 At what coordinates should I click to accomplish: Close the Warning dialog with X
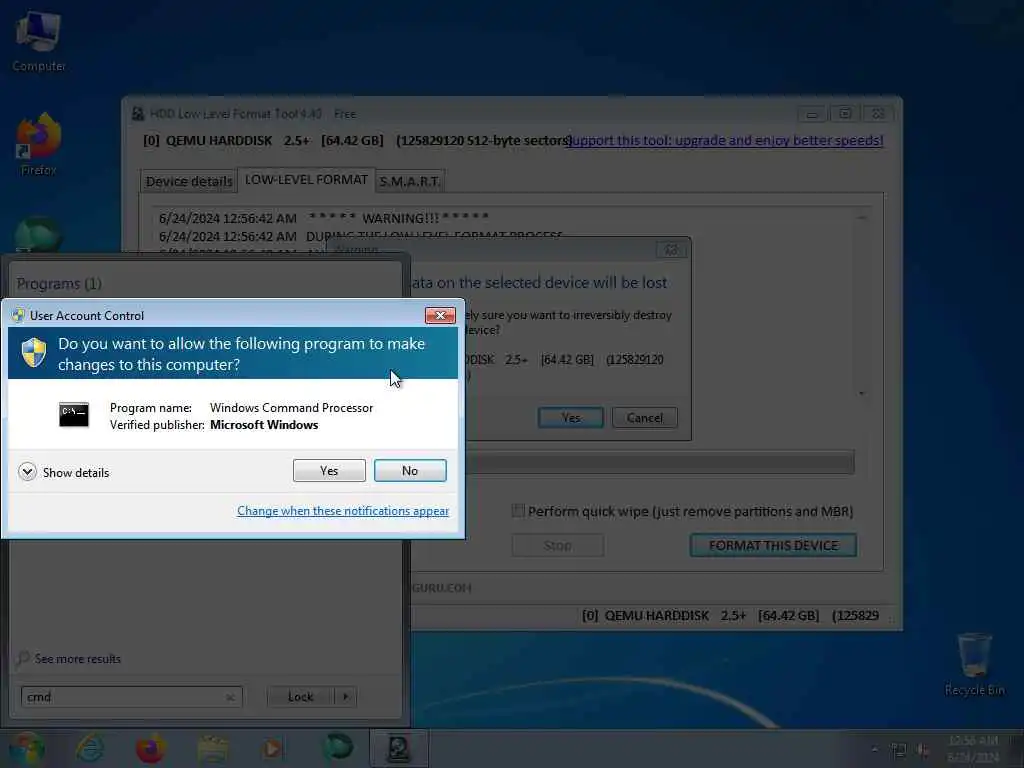[x=671, y=250]
